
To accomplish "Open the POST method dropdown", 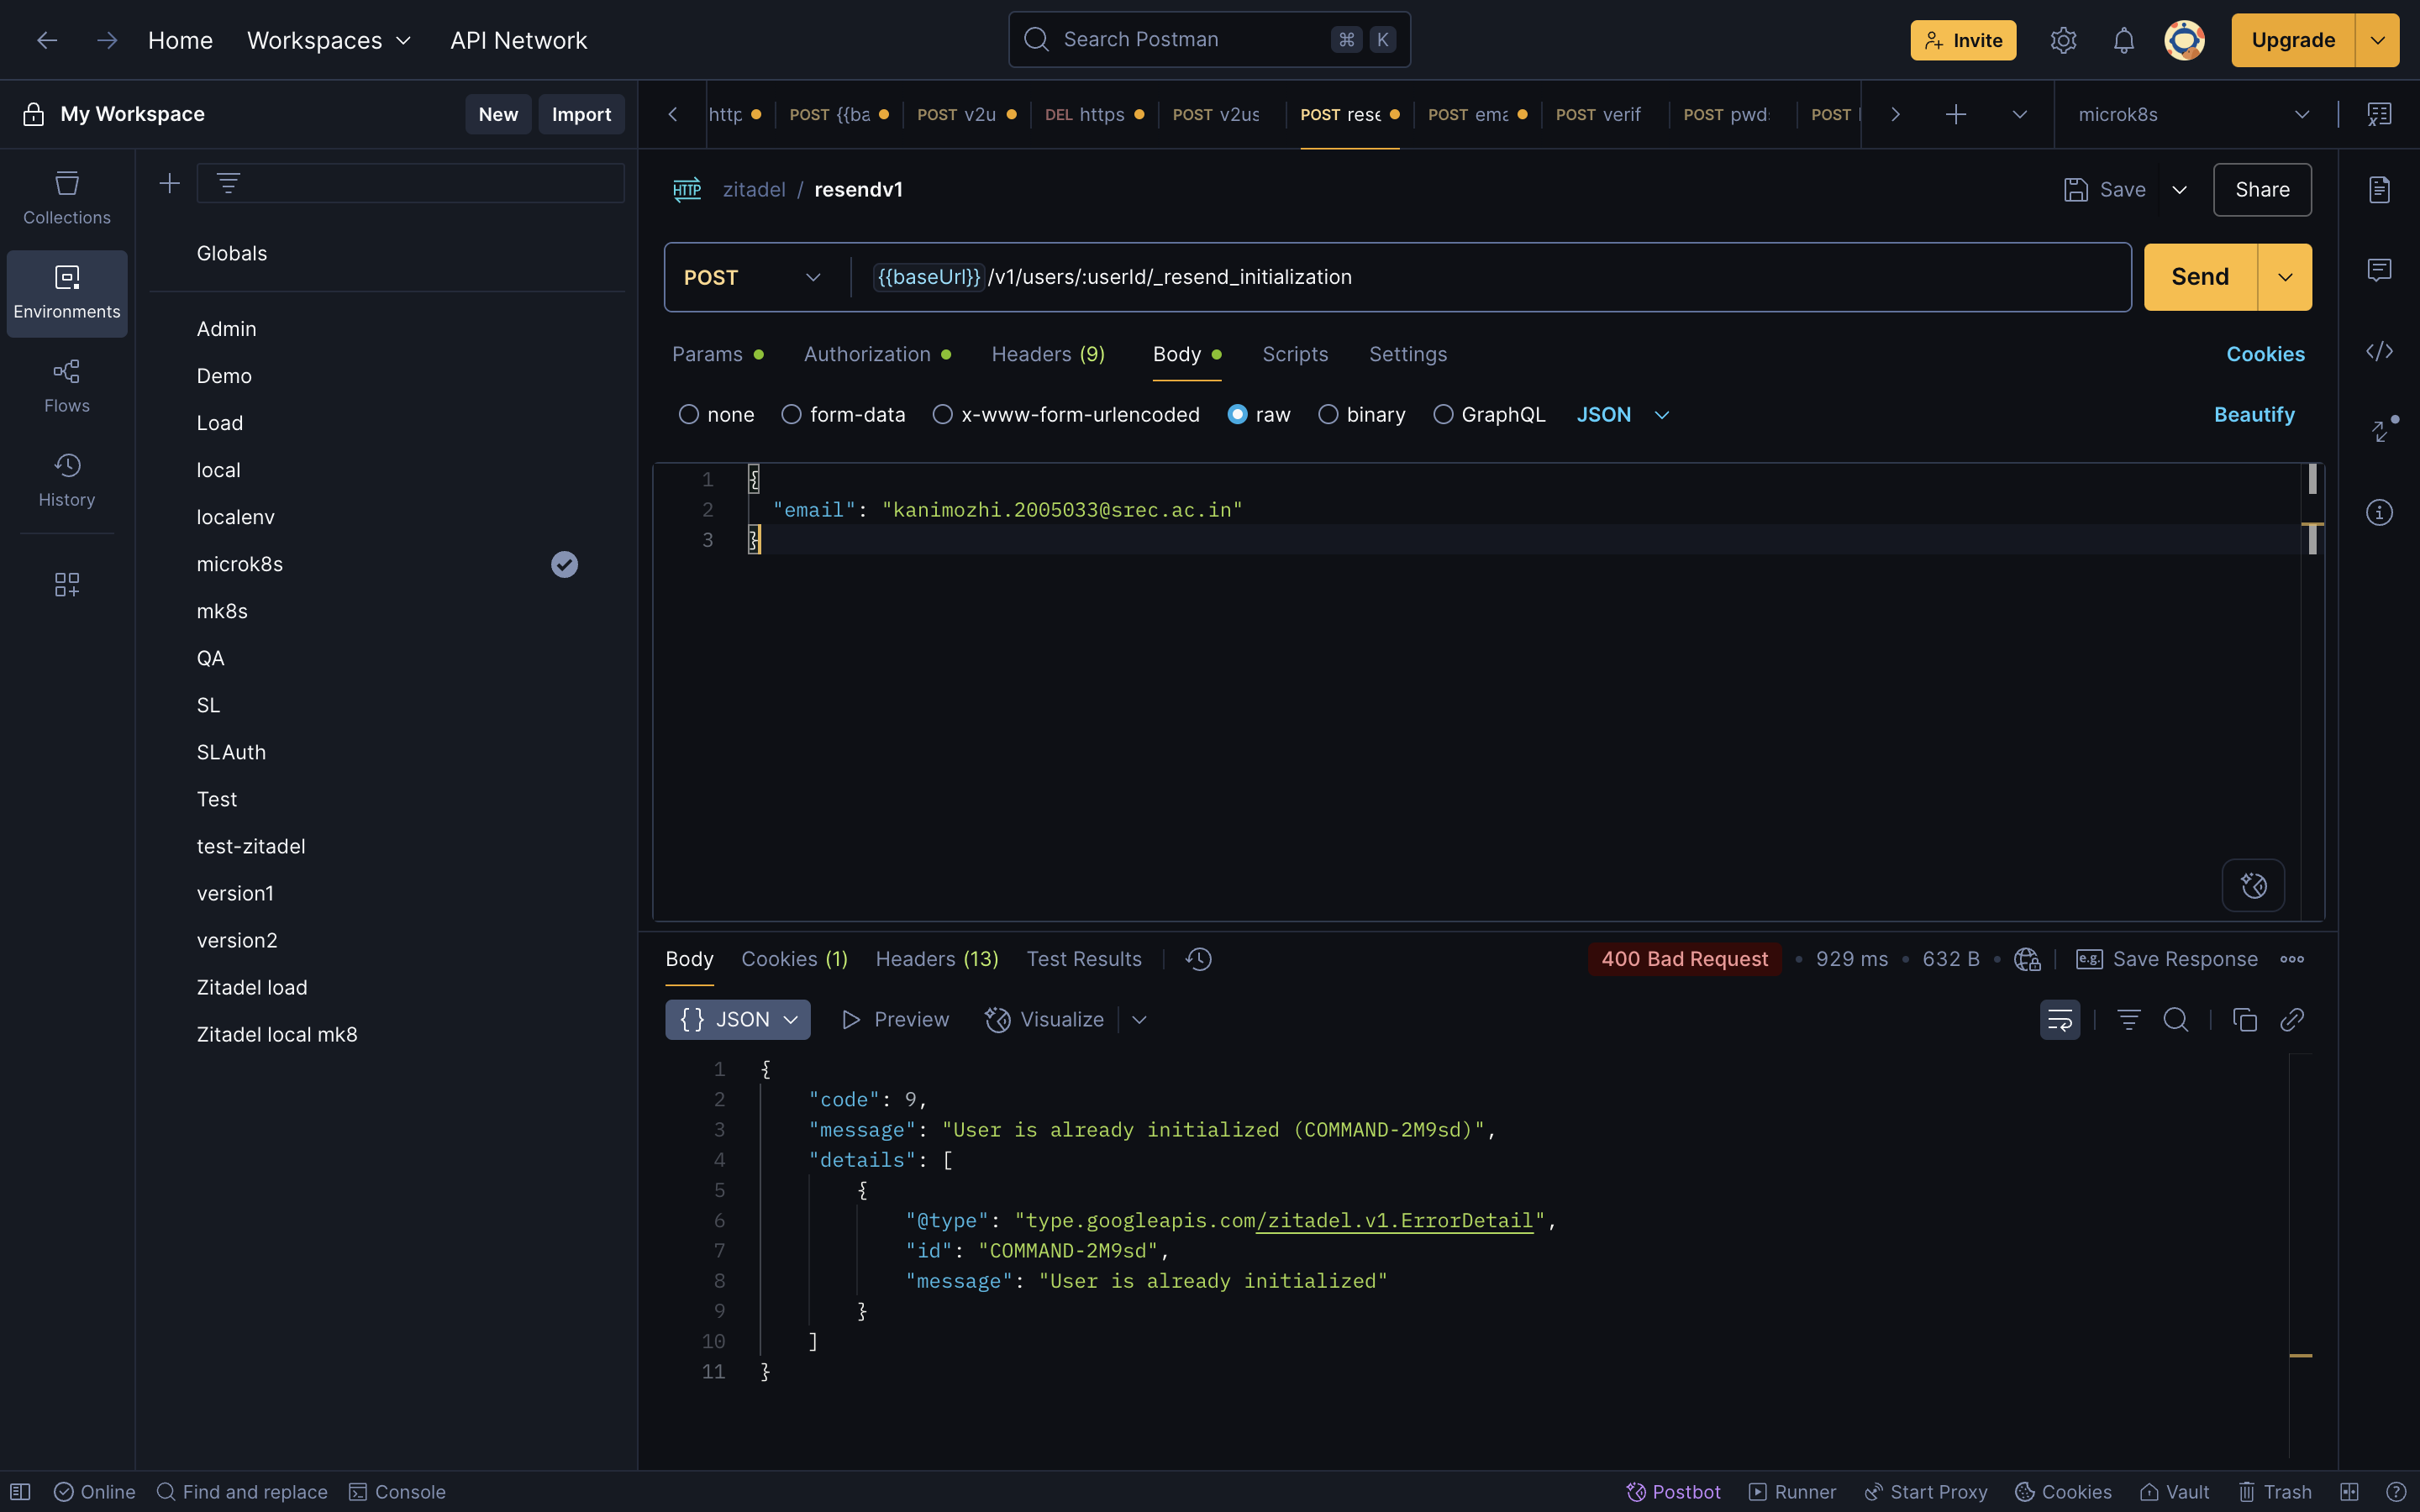I will pos(753,277).
